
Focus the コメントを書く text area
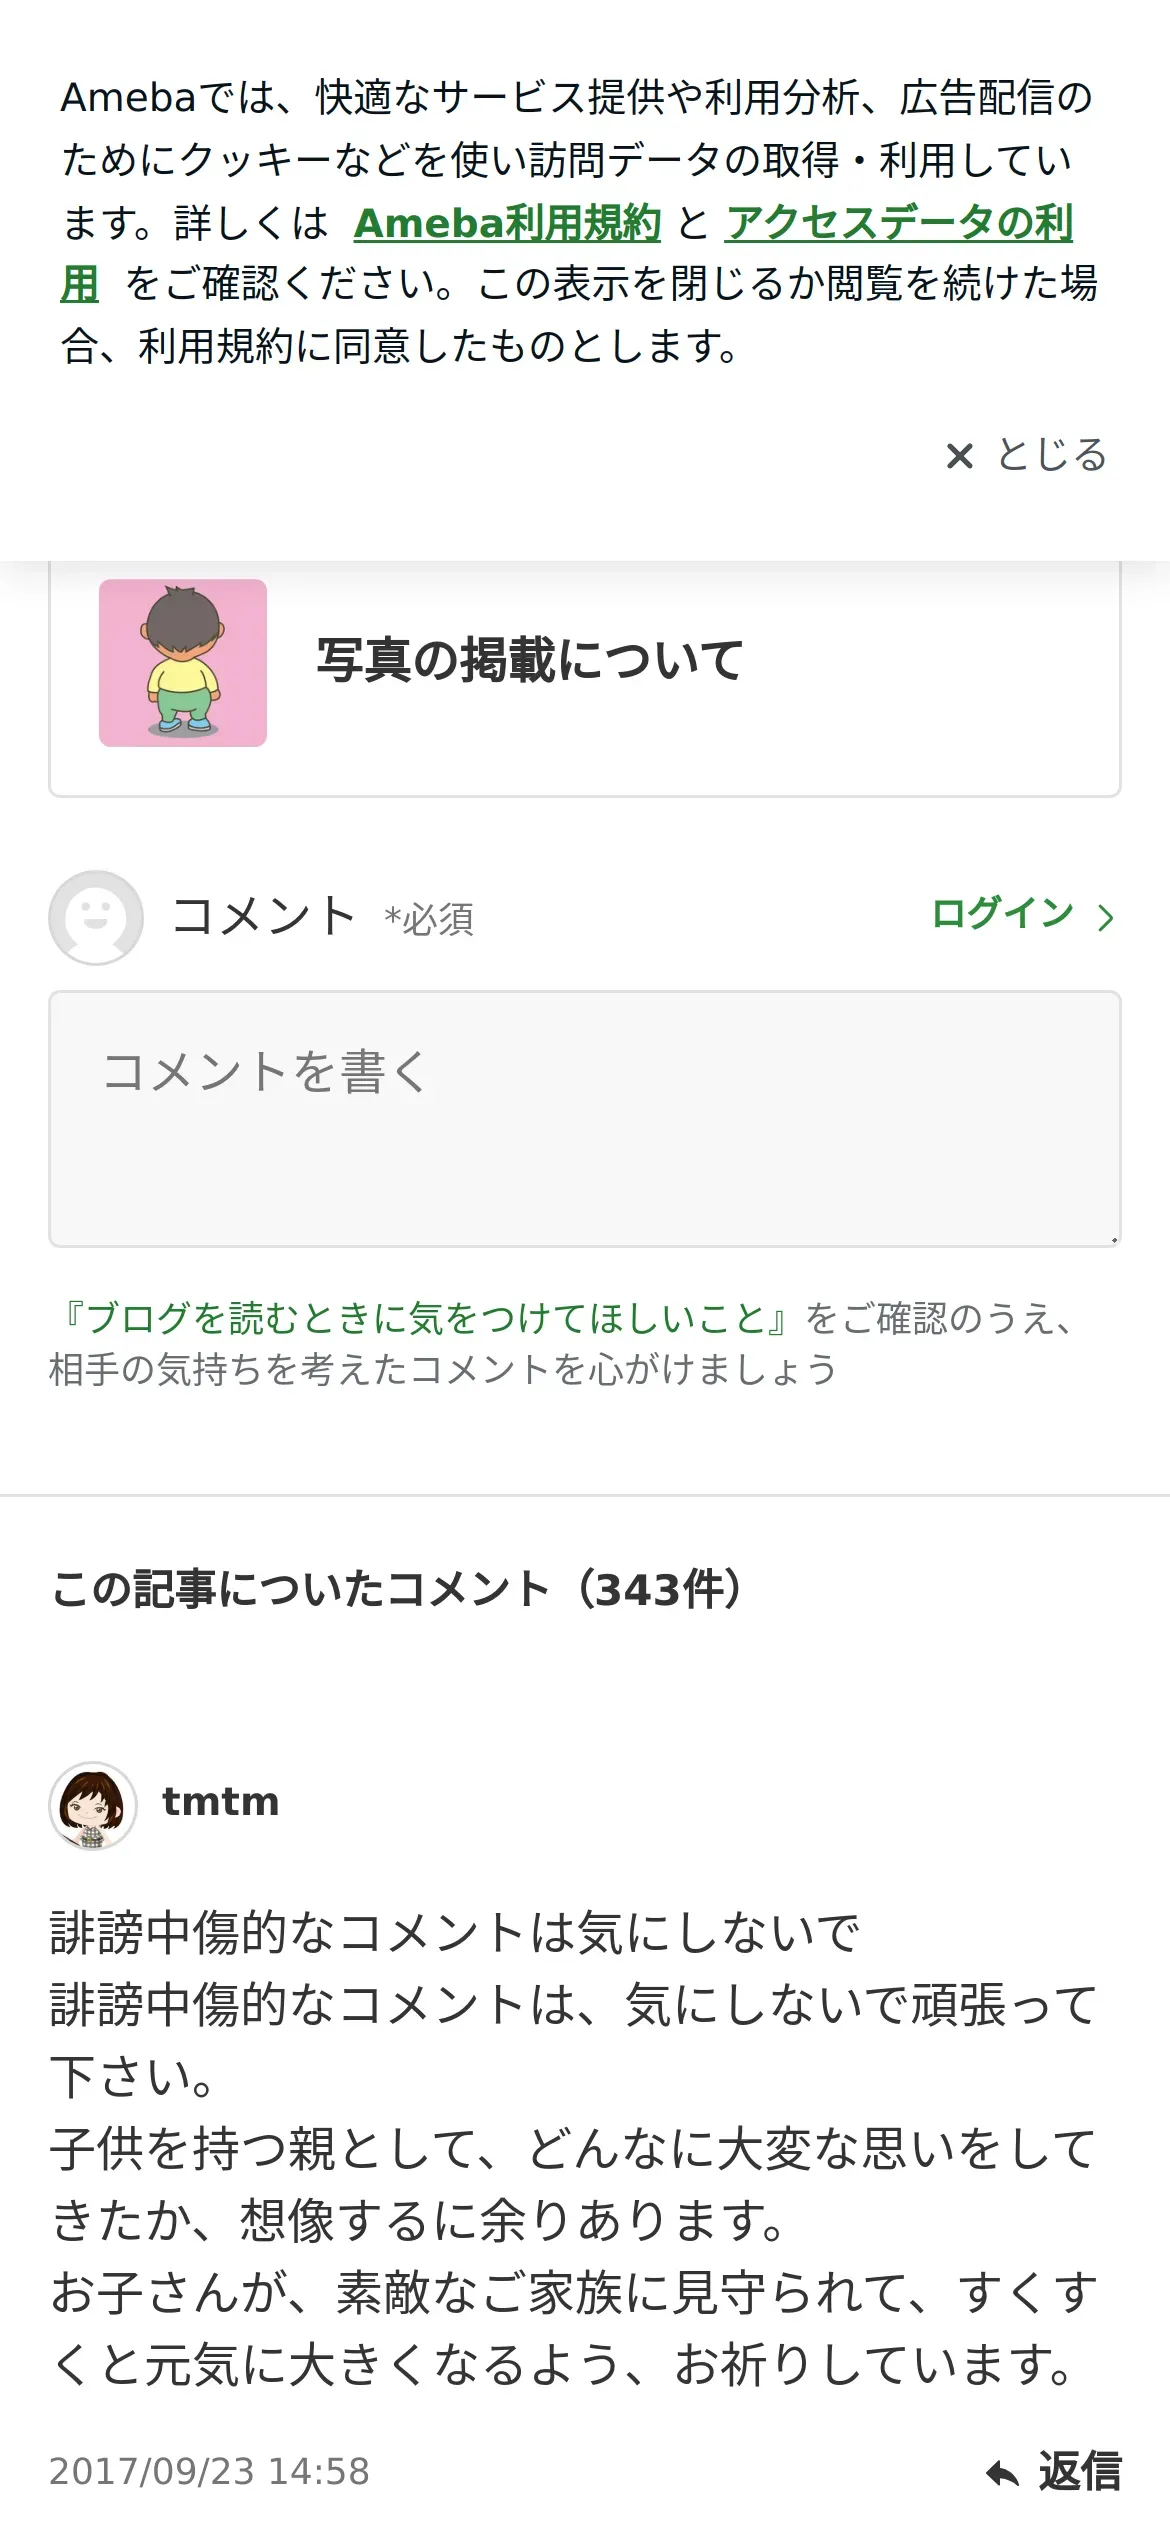pyautogui.click(x=584, y=1118)
